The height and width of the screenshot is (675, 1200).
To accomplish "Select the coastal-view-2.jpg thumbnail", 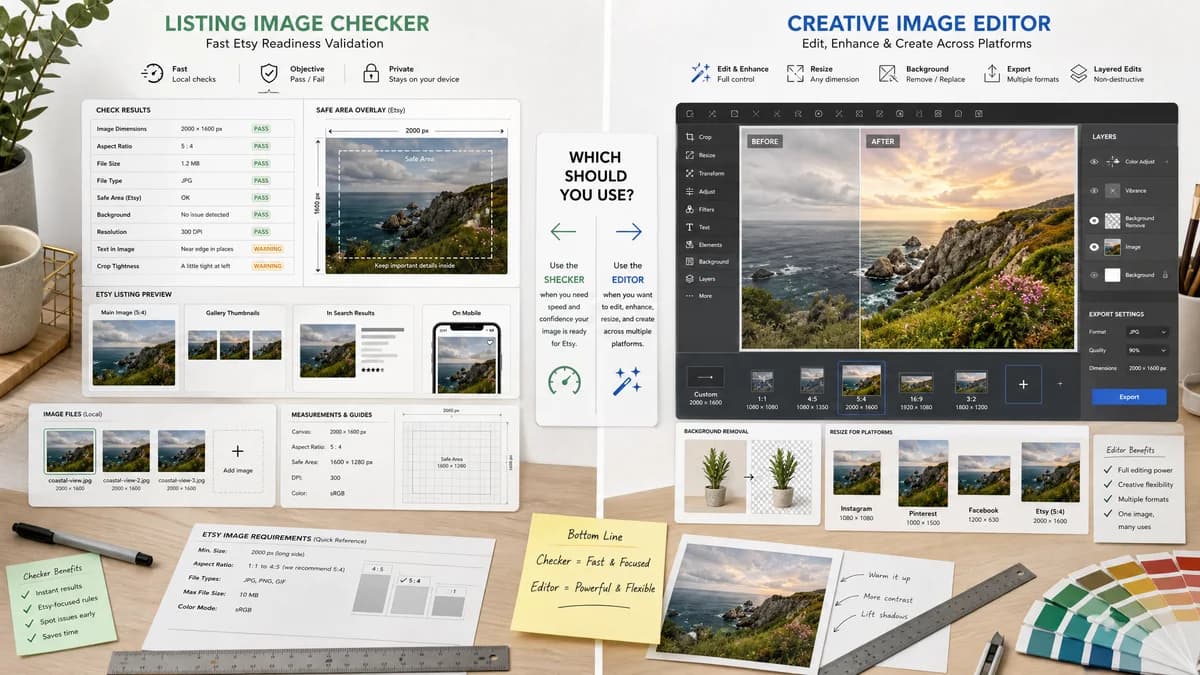I will click(126, 451).
